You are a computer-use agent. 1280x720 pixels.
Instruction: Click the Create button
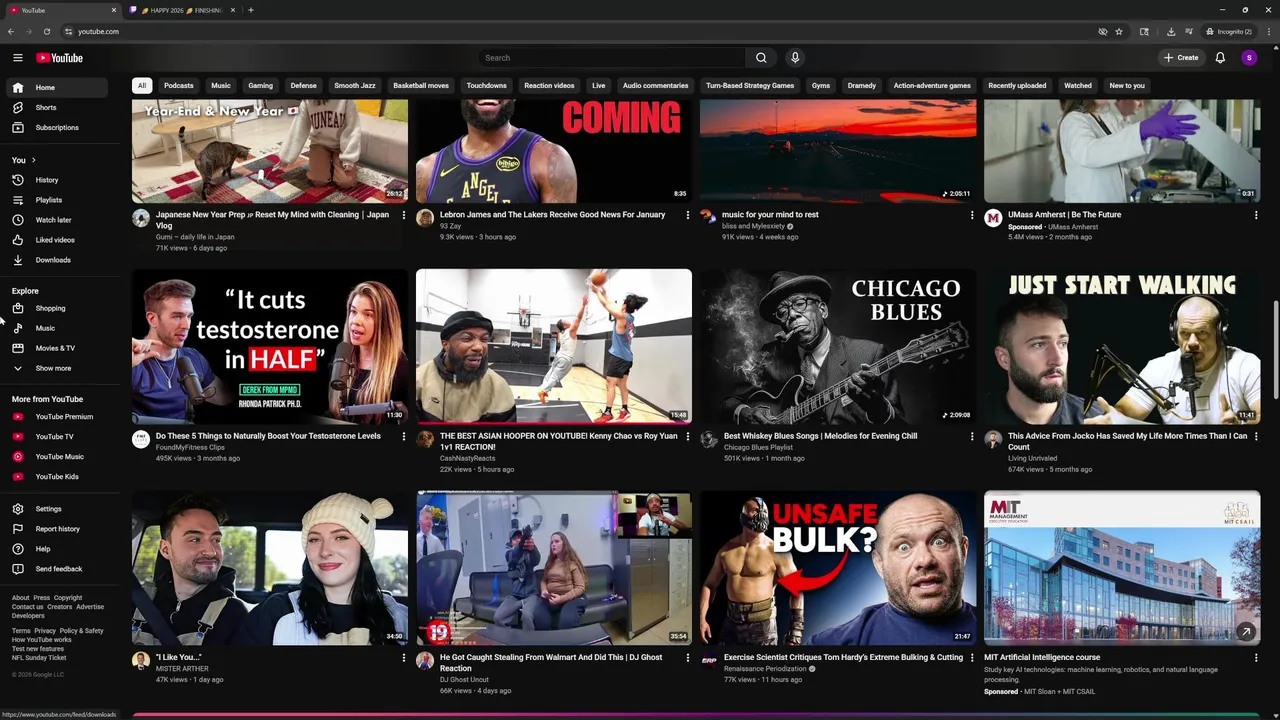(1181, 58)
